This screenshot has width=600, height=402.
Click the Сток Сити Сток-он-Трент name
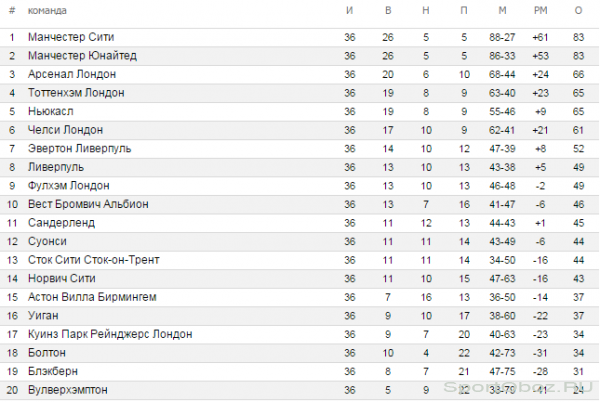coord(93,260)
